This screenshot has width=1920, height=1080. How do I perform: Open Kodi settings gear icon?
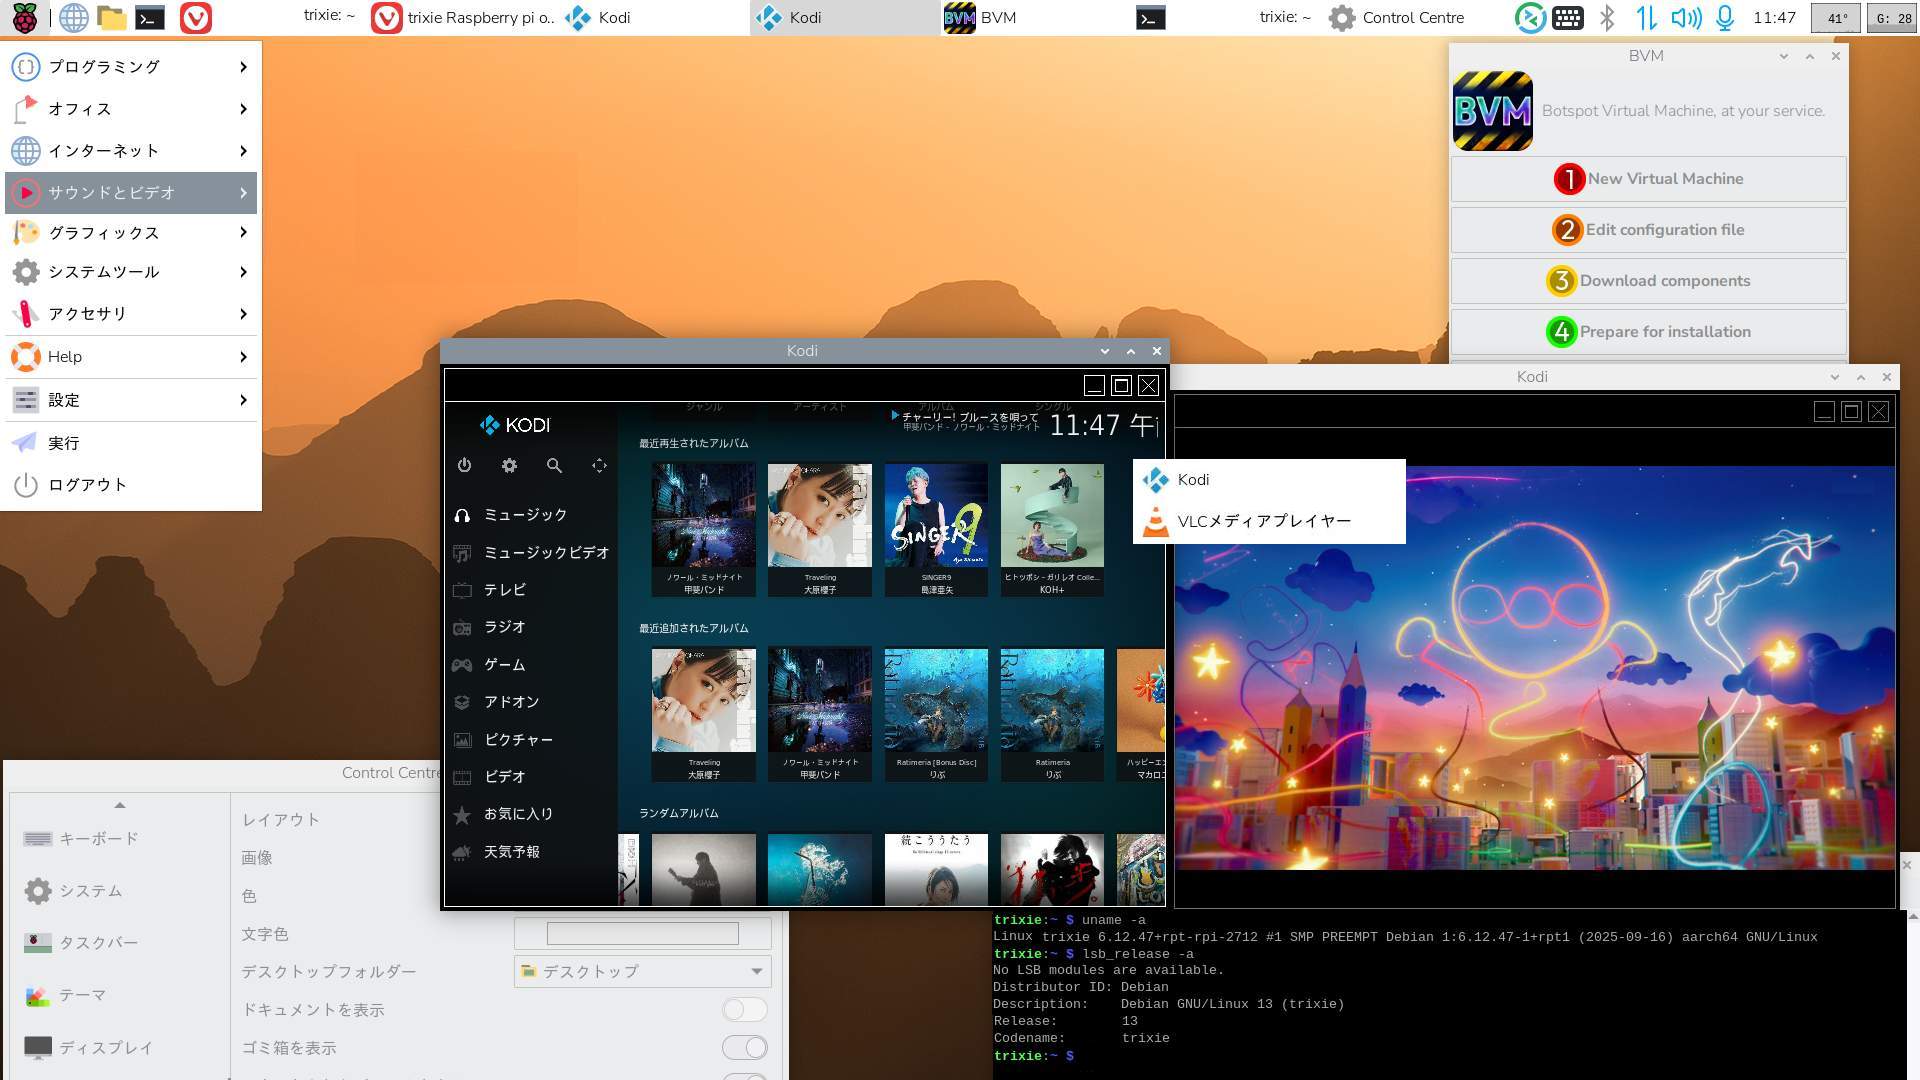coord(509,466)
